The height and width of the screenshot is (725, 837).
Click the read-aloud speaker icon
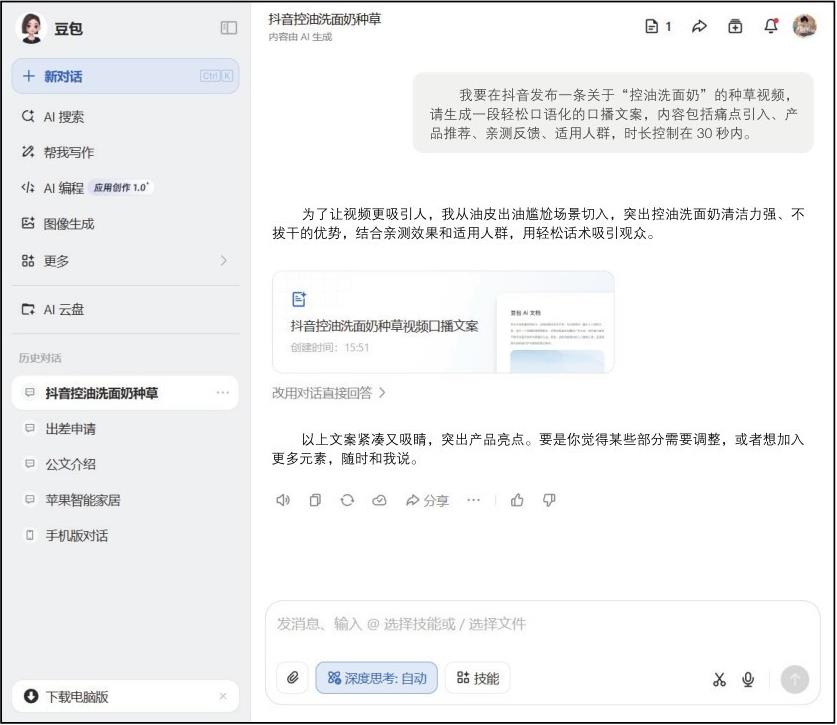[x=283, y=500]
